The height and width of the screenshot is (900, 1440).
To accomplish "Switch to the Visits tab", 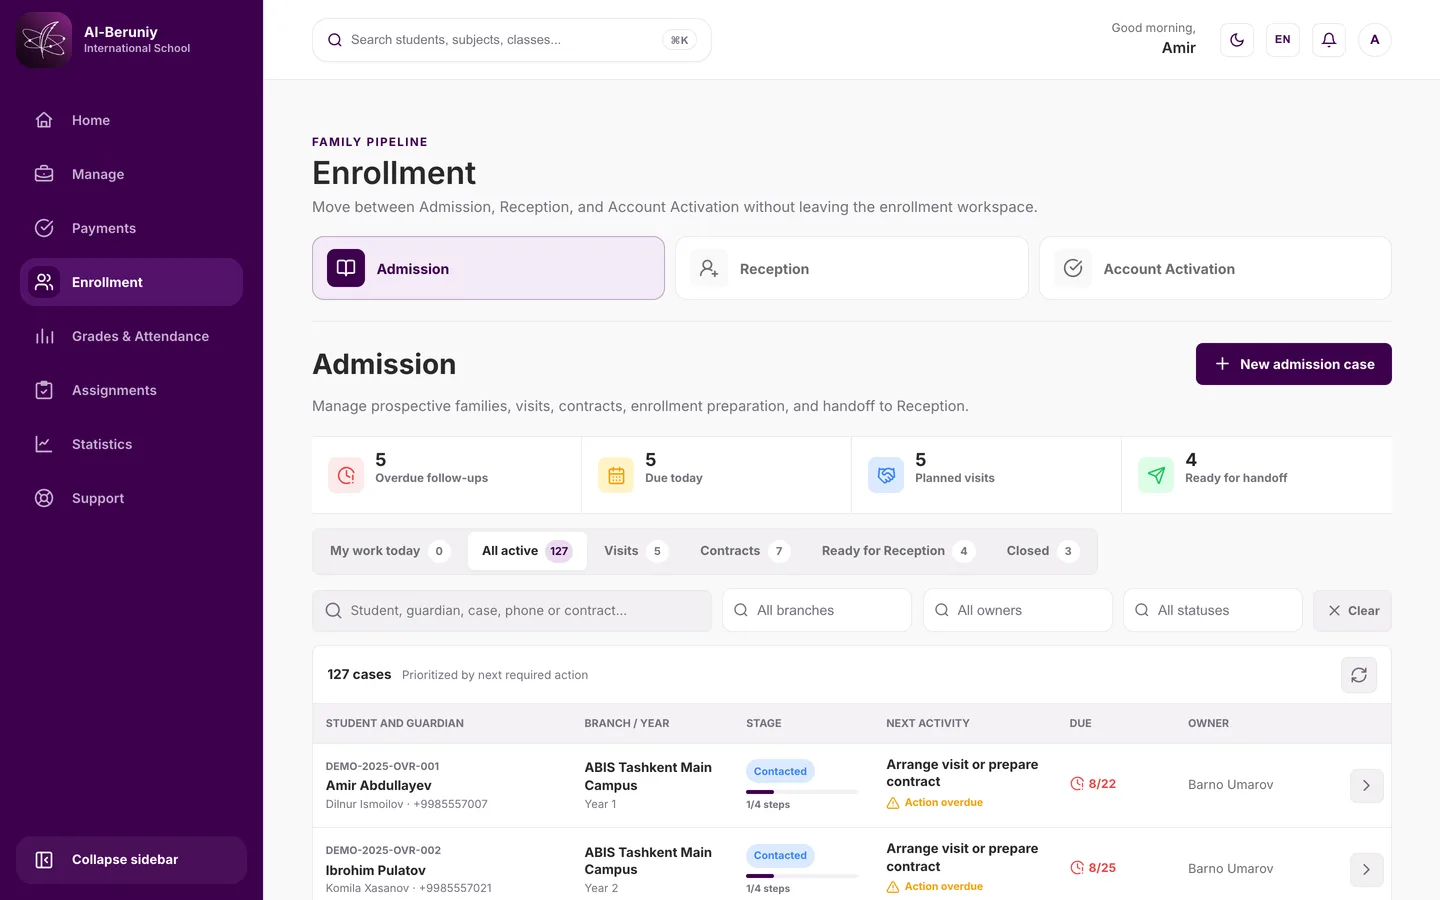I will pyautogui.click(x=636, y=551).
